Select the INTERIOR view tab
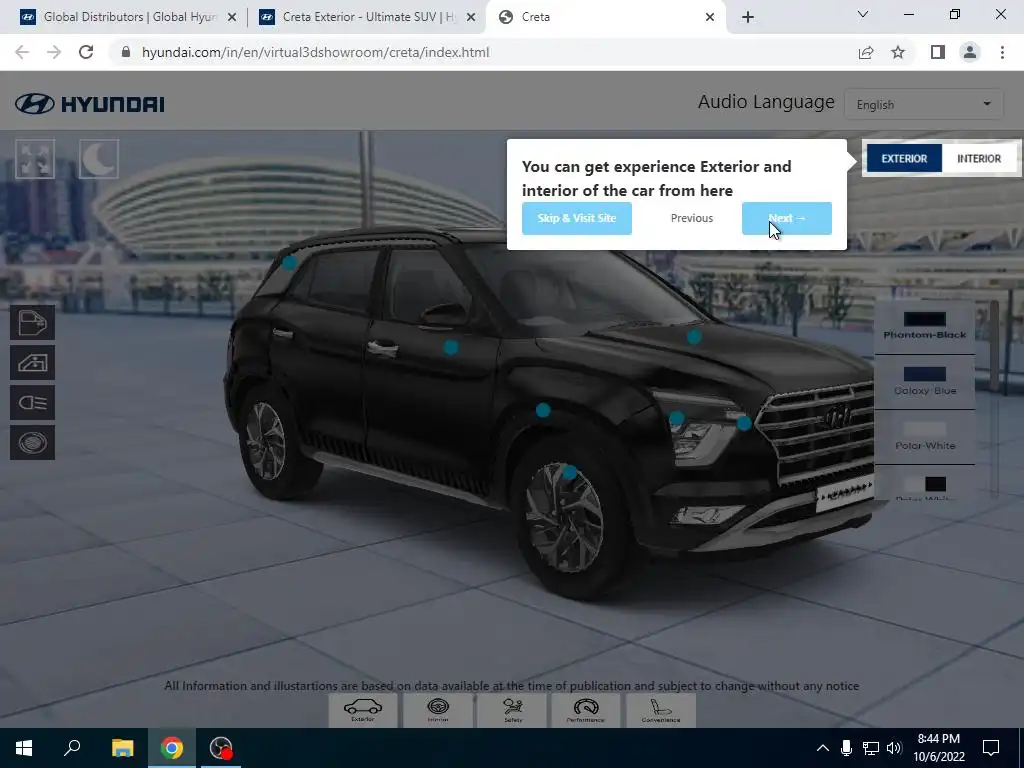Screen dimensions: 1024x768 tap(978, 159)
